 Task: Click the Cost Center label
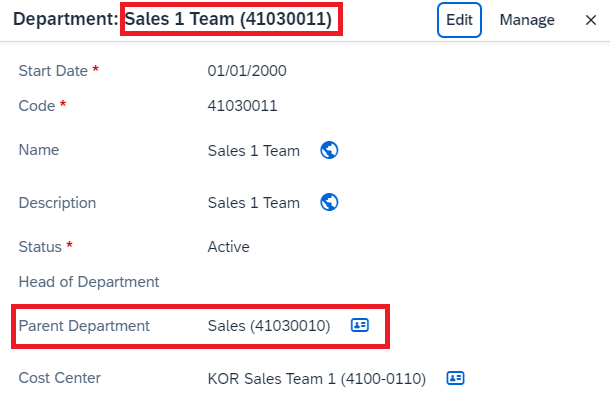click(60, 378)
